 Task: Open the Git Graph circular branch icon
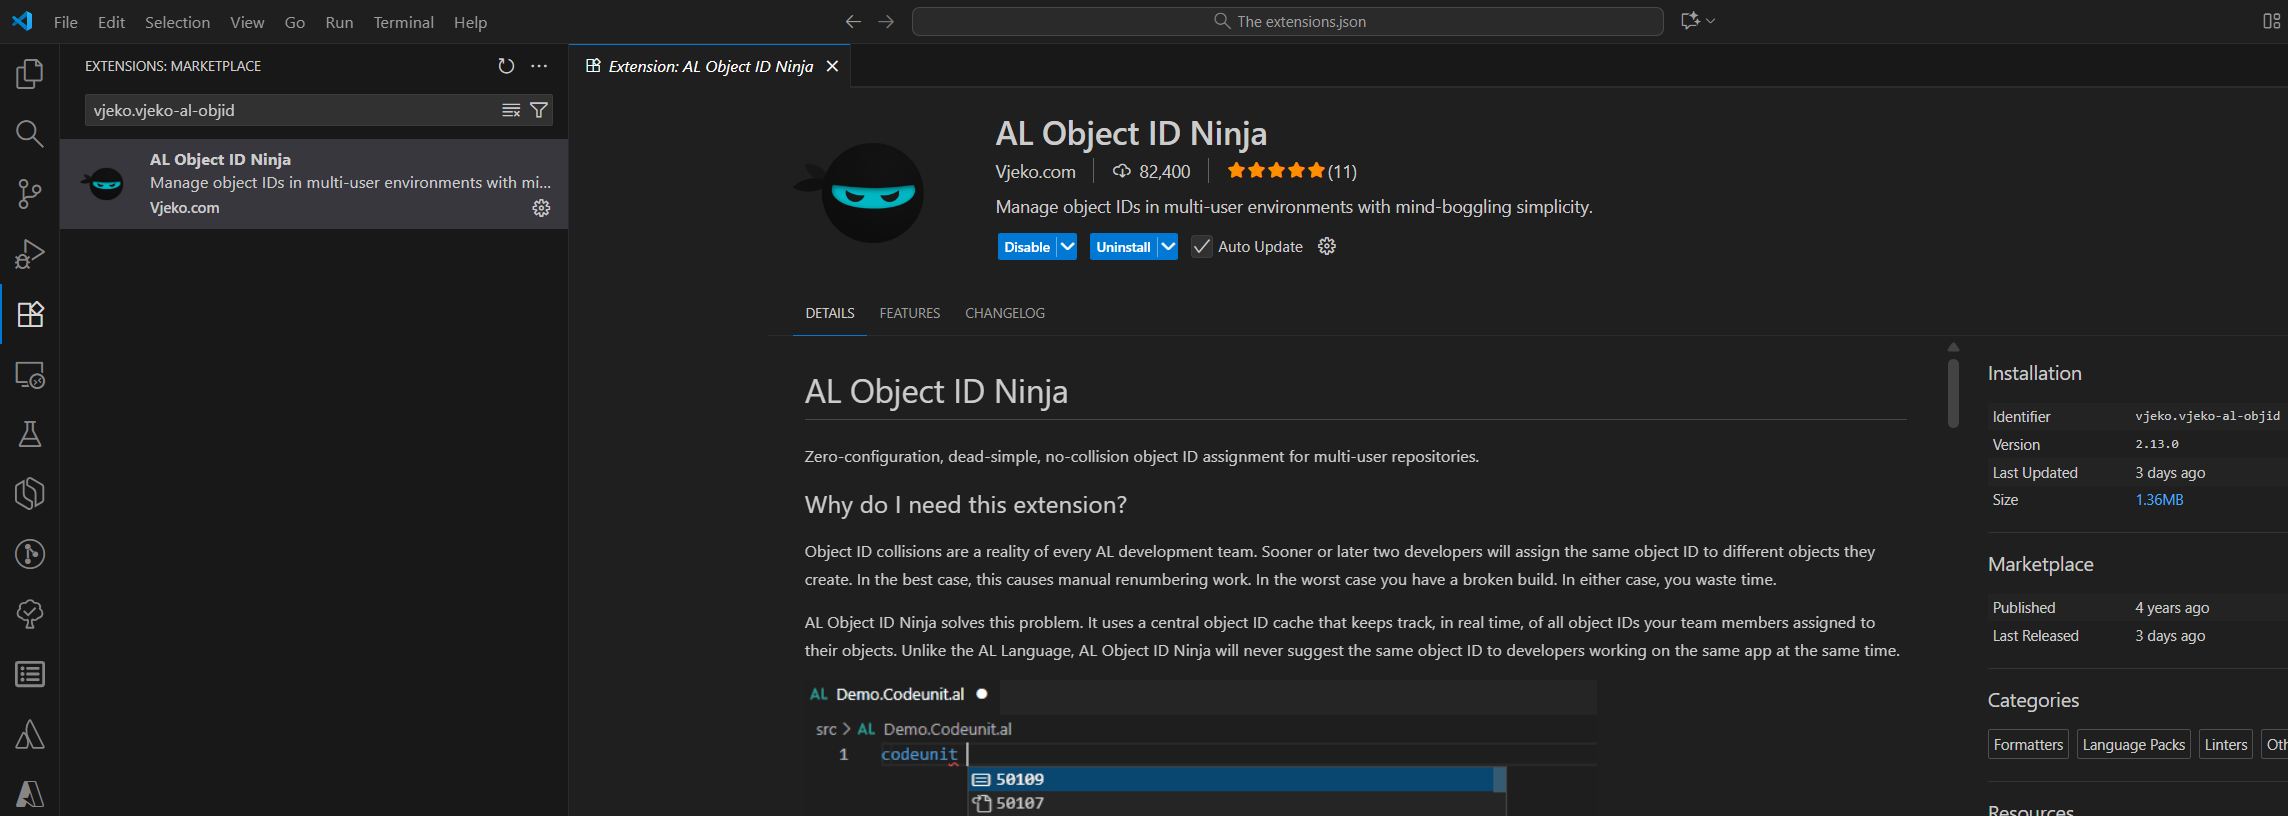pos(30,554)
